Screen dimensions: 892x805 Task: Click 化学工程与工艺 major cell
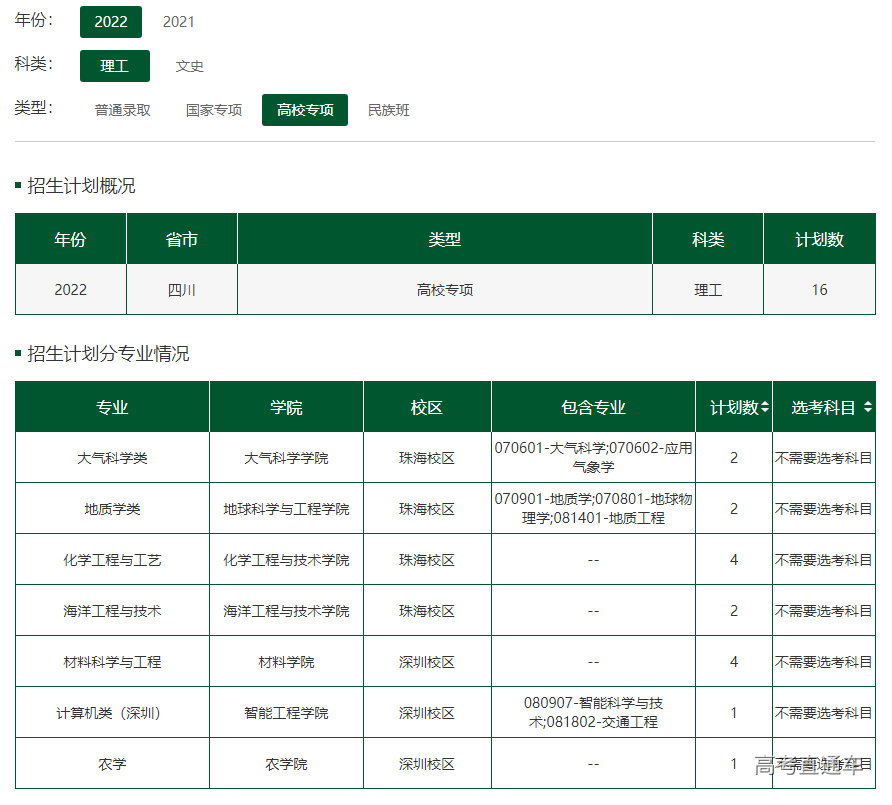tap(112, 560)
